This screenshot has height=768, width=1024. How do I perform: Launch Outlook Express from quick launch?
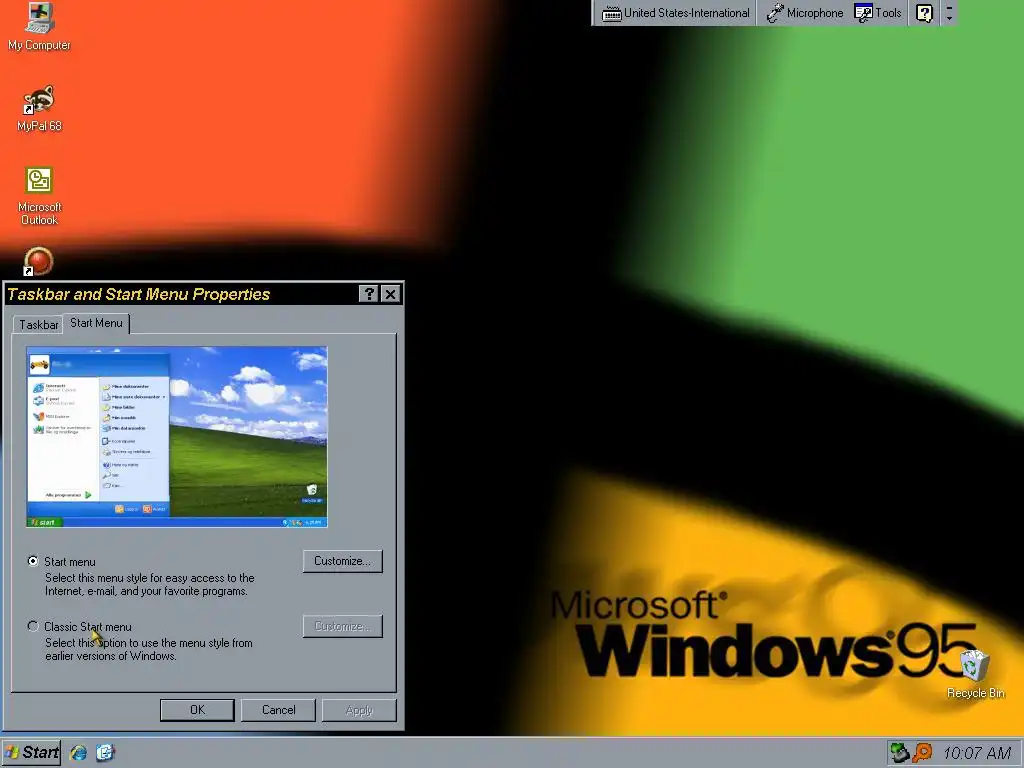[x=105, y=752]
